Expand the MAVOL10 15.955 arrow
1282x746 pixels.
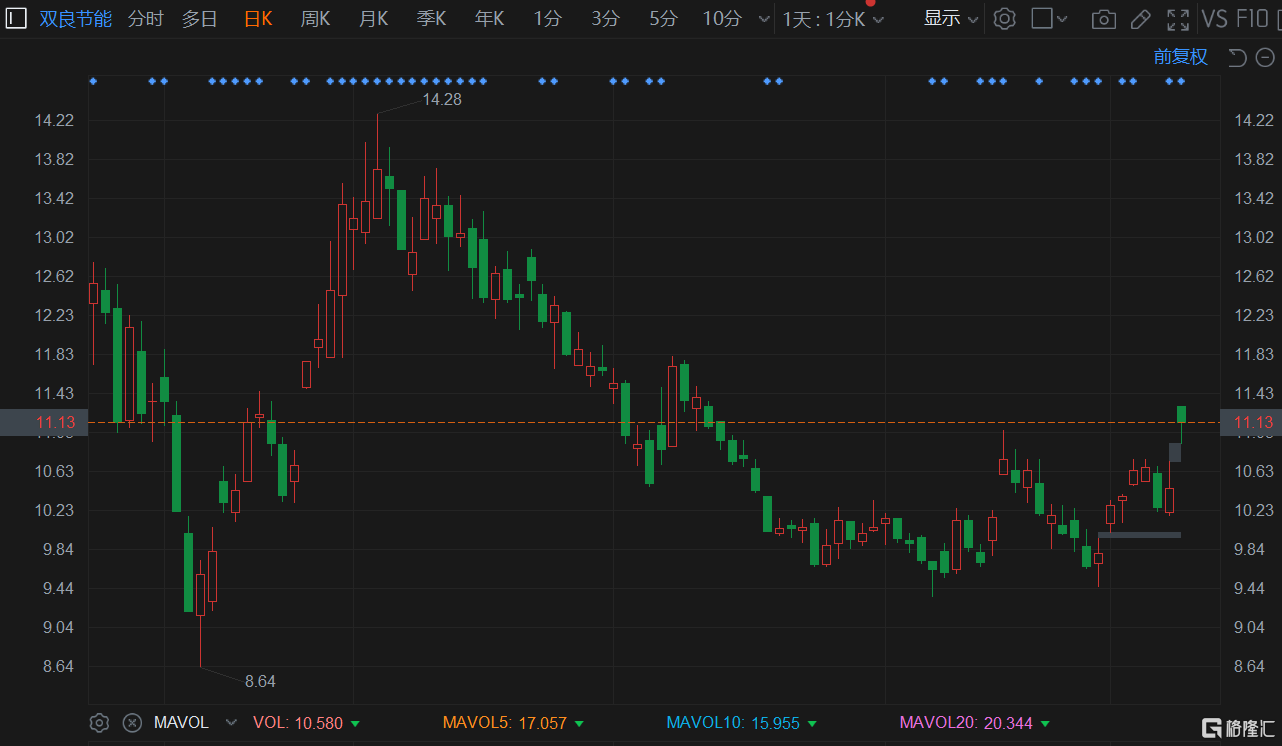coord(811,723)
